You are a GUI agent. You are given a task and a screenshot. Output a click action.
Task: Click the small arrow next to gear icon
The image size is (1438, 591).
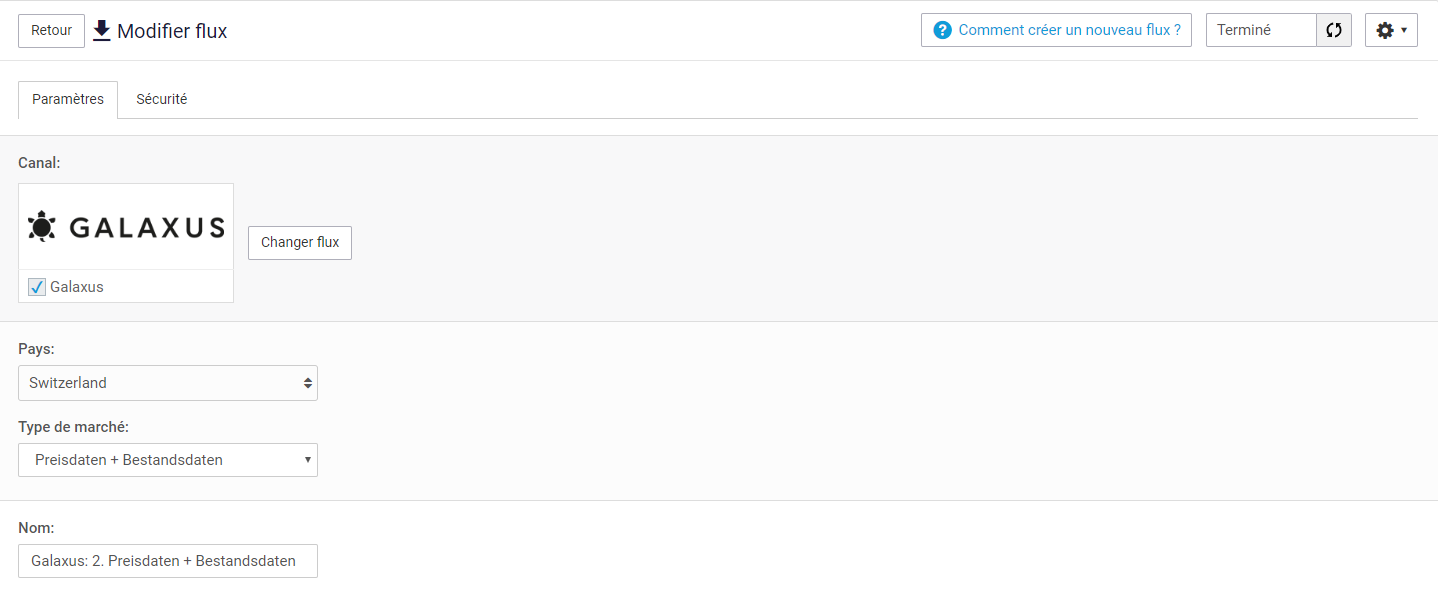[1404, 31]
